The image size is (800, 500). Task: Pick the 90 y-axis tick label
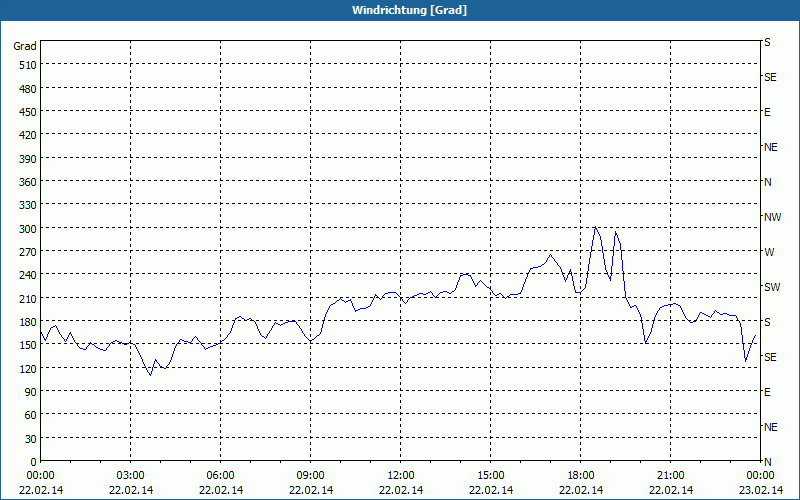pos(31,392)
